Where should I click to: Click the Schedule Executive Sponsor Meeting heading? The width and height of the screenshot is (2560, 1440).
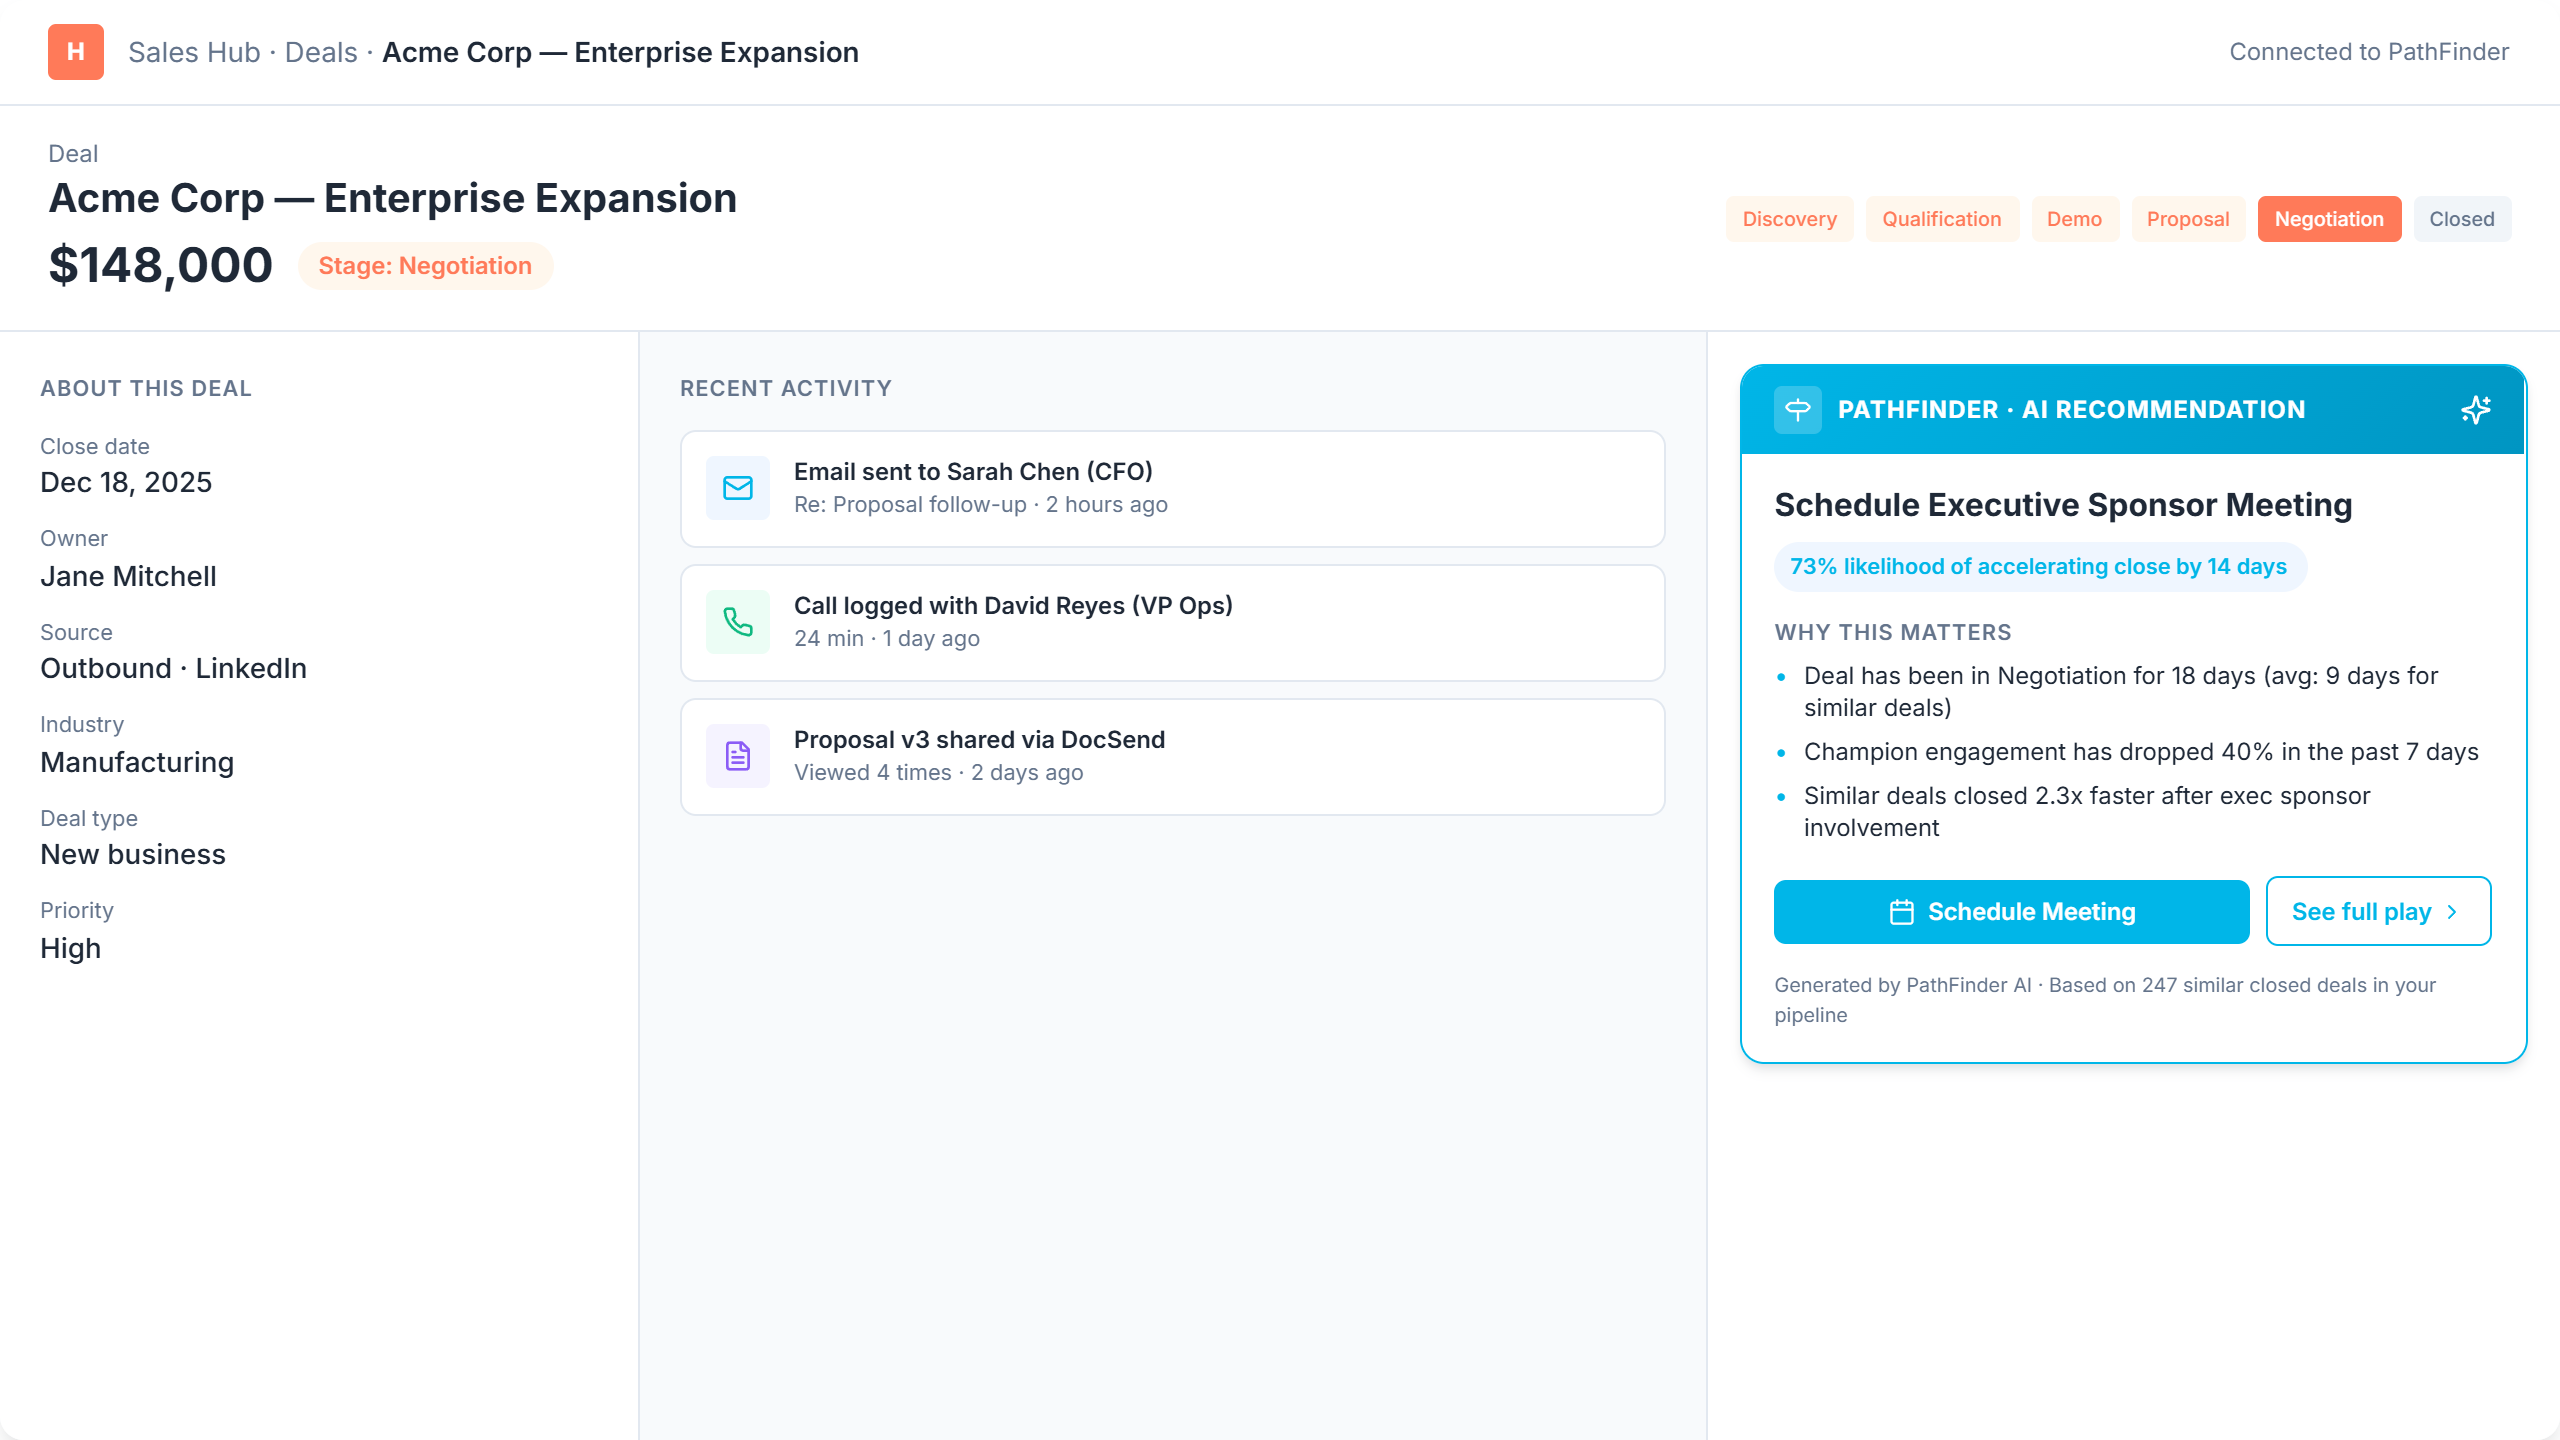click(x=2063, y=505)
